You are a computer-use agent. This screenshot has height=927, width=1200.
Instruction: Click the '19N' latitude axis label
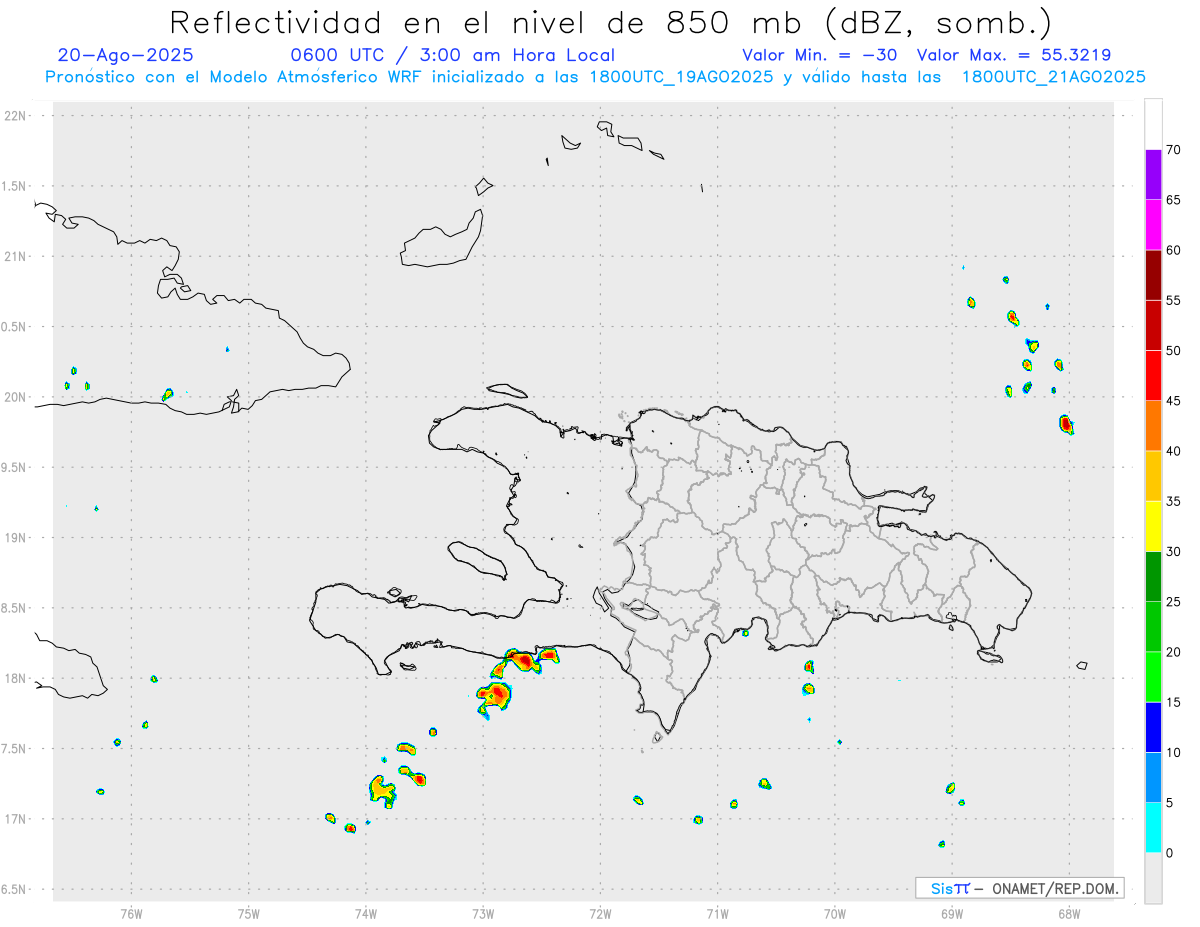17,538
